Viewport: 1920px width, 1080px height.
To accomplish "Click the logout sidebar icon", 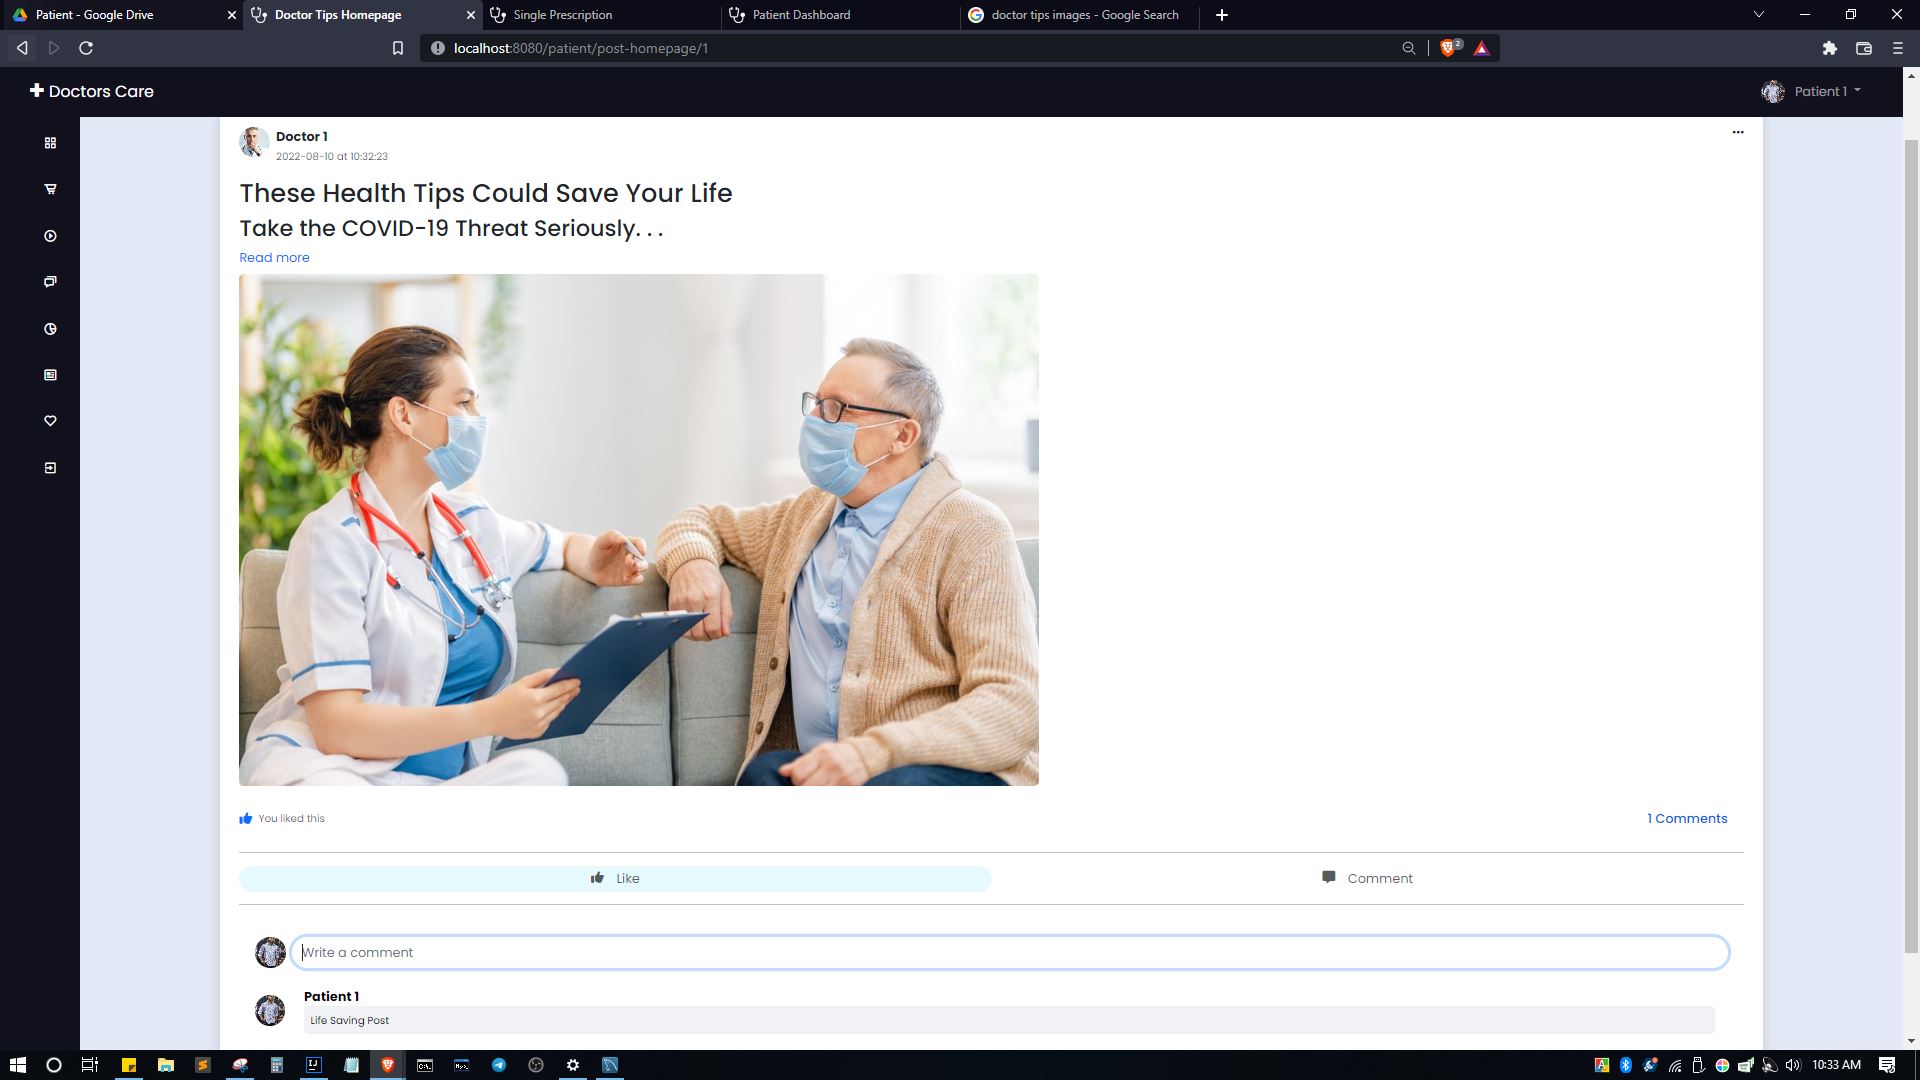I will (x=50, y=468).
